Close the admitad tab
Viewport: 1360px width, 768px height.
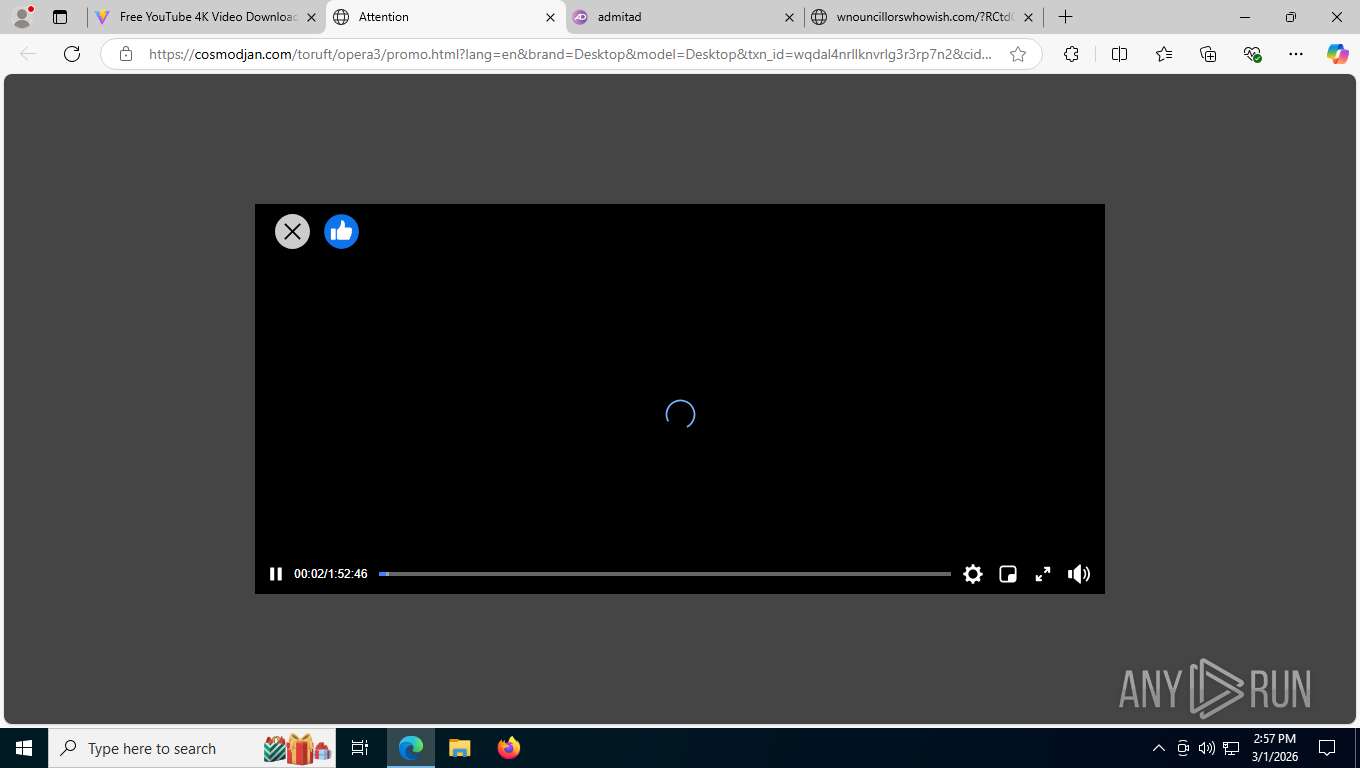point(789,17)
